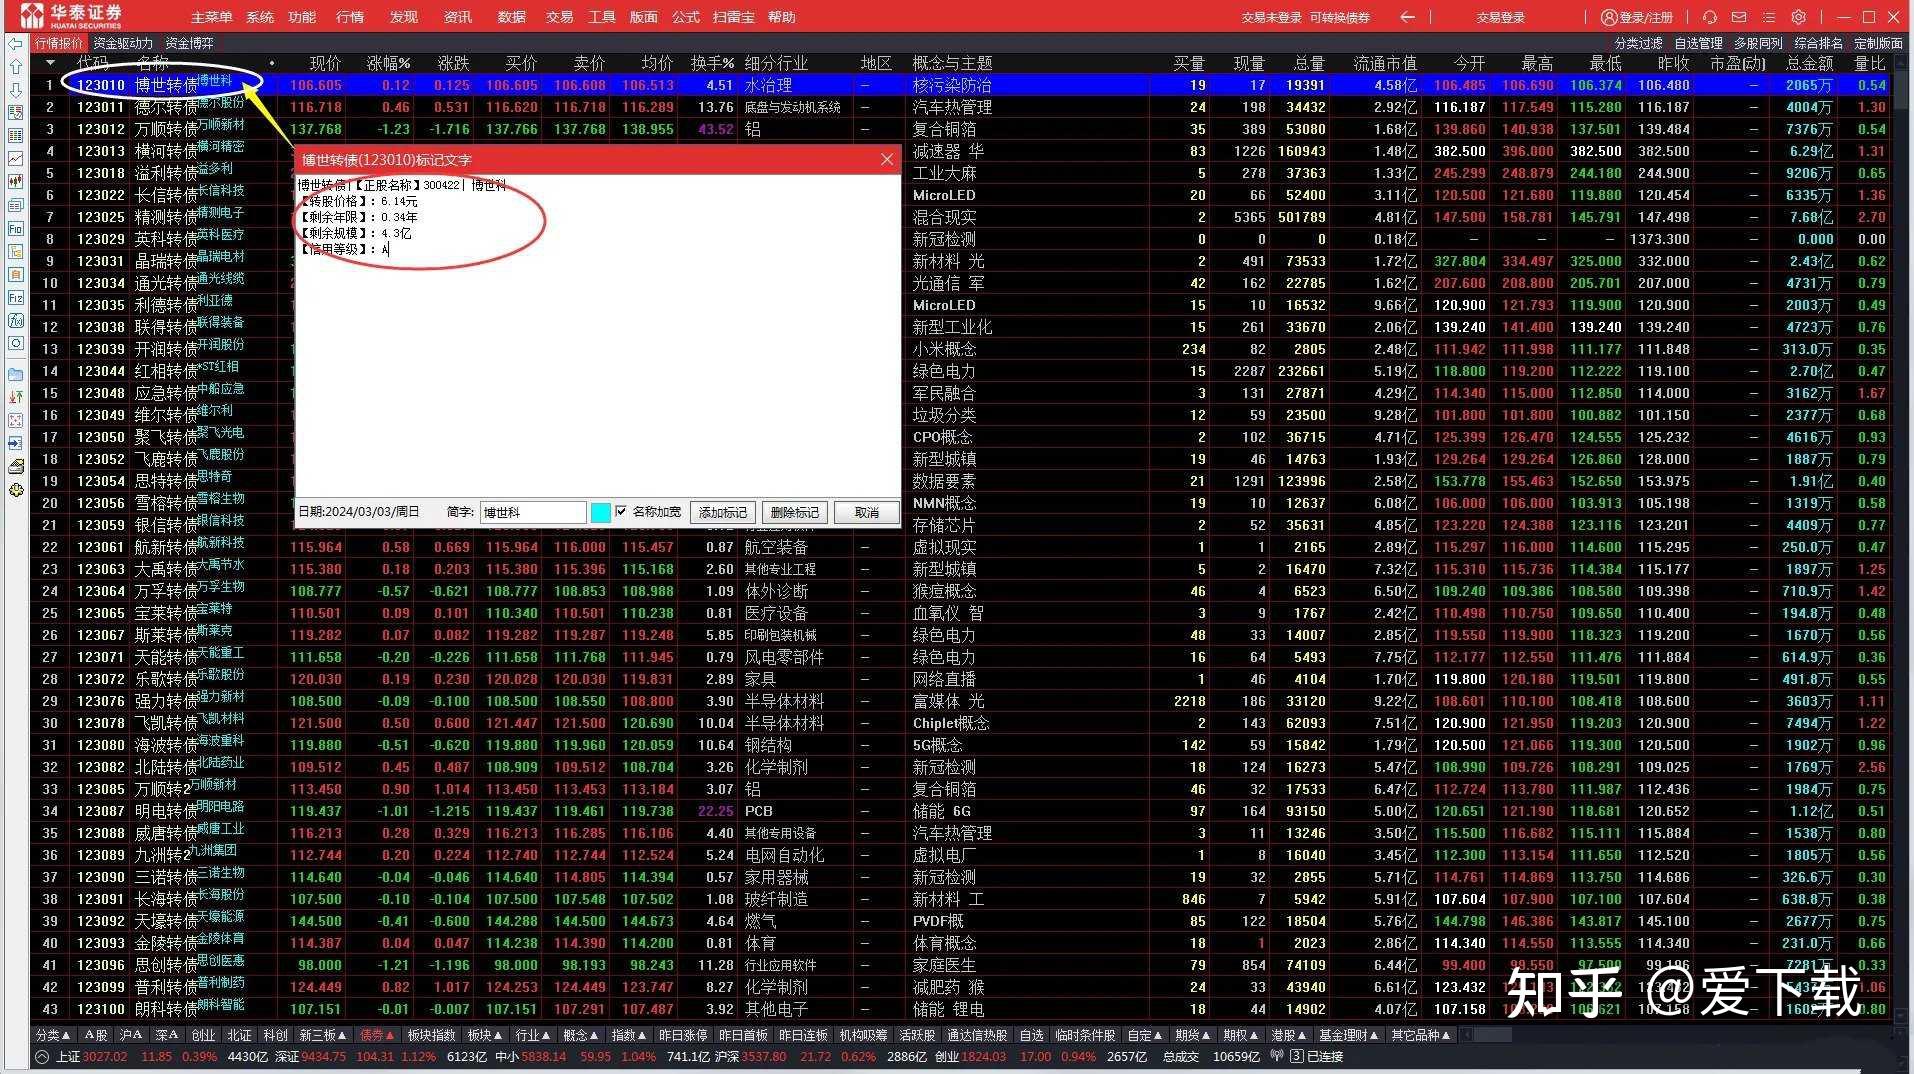Open the 定制版面 option

[1879, 43]
